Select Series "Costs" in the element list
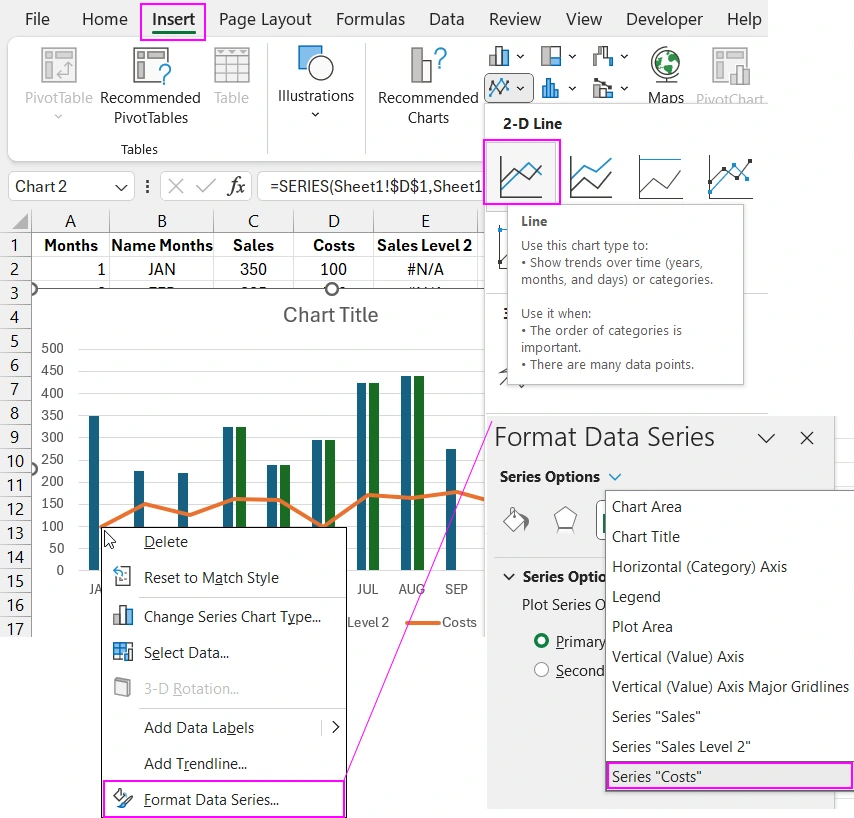Screen dimensions: 854x818 tap(728, 776)
